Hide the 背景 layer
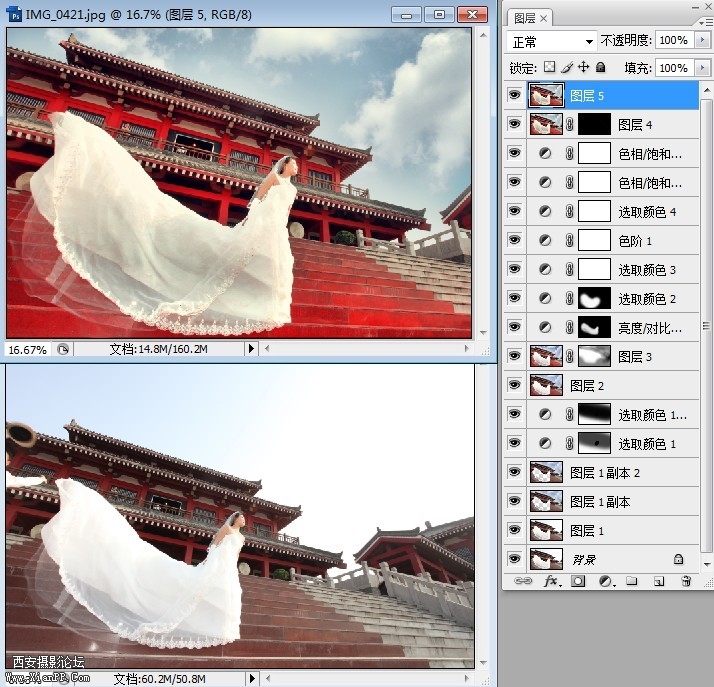Viewport: 714px width, 687px height. point(515,559)
